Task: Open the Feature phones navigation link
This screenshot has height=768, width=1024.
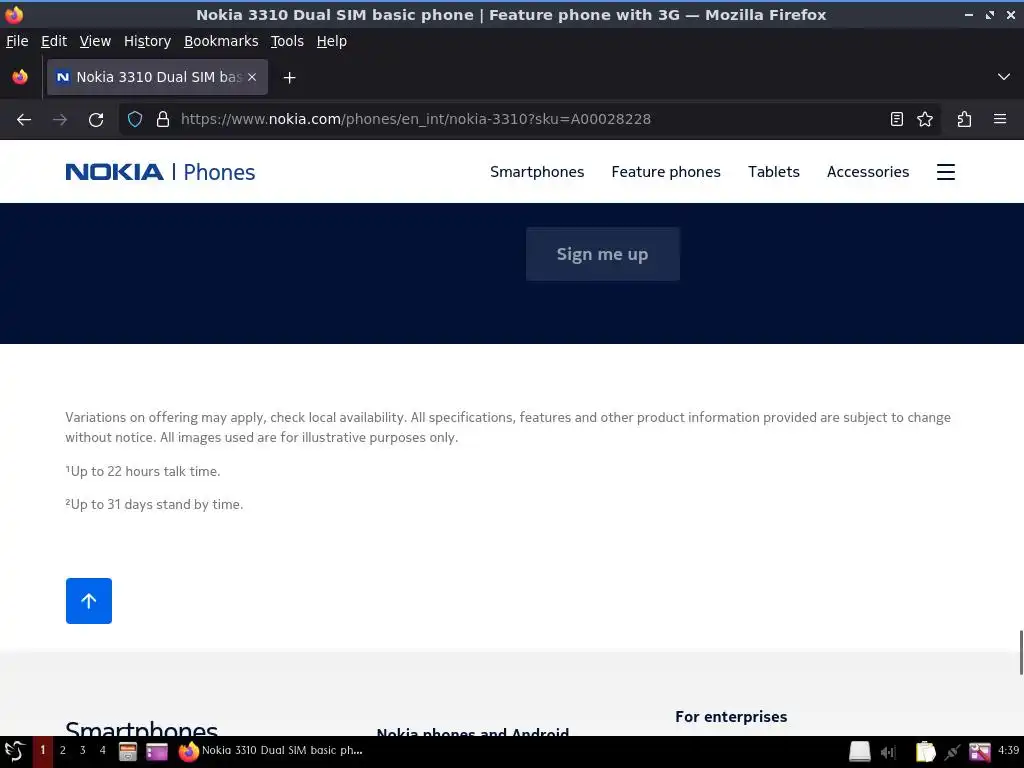Action: pyautogui.click(x=665, y=172)
